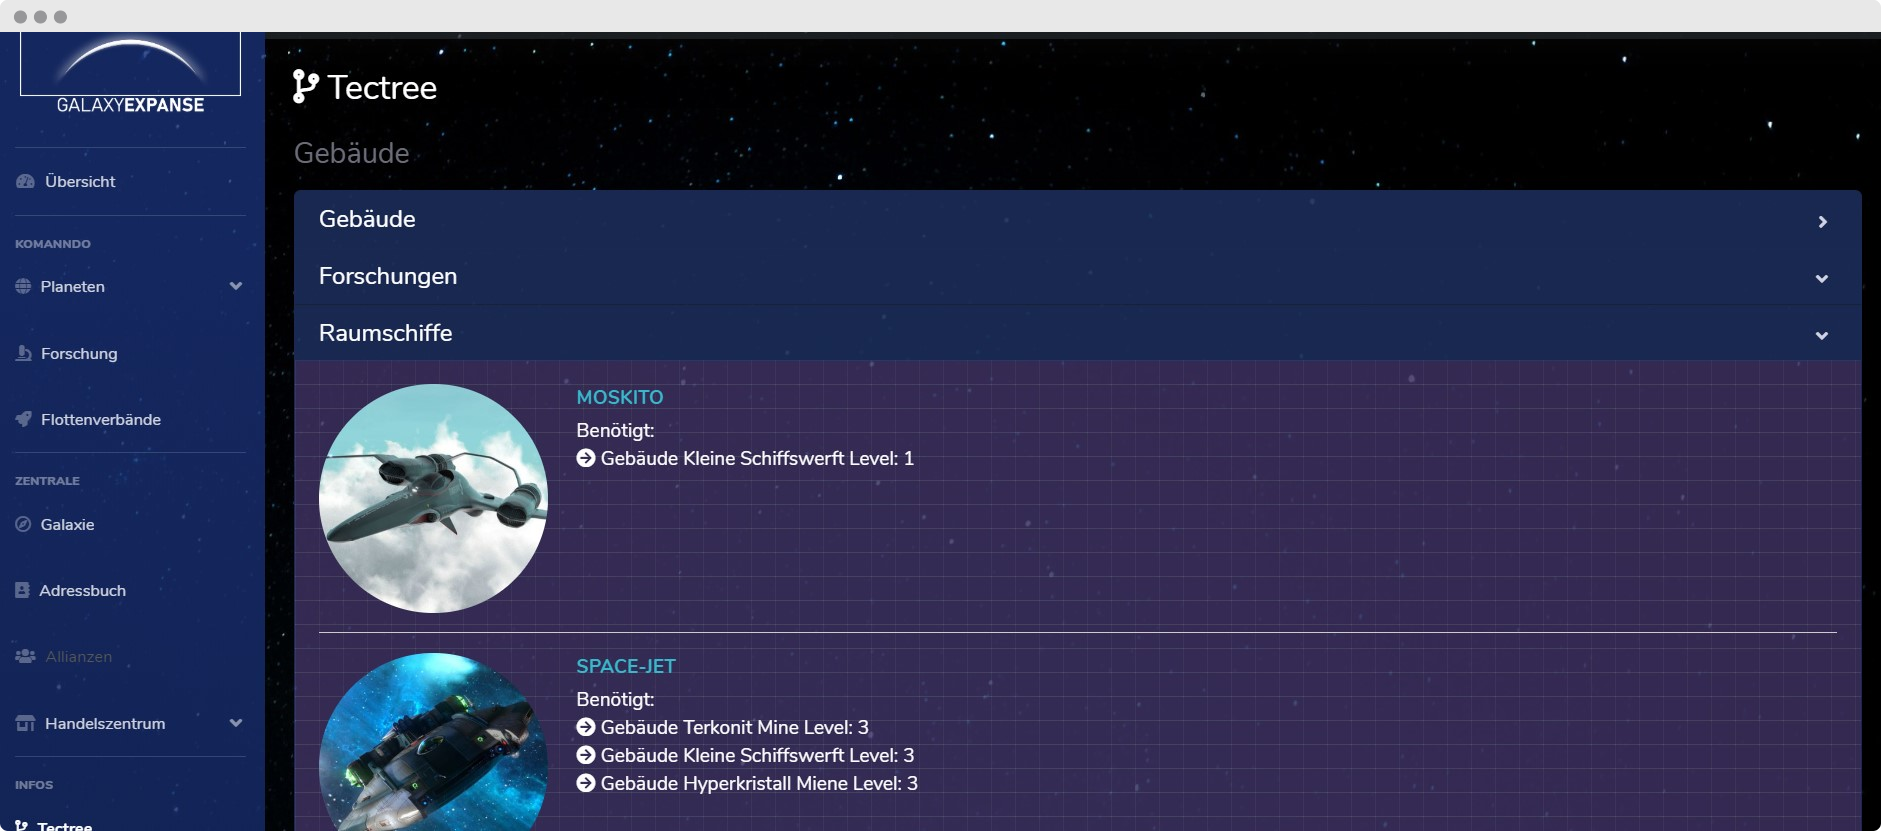1881x831 pixels.
Task: Click the SPACE-JET ship title
Action: [626, 666]
